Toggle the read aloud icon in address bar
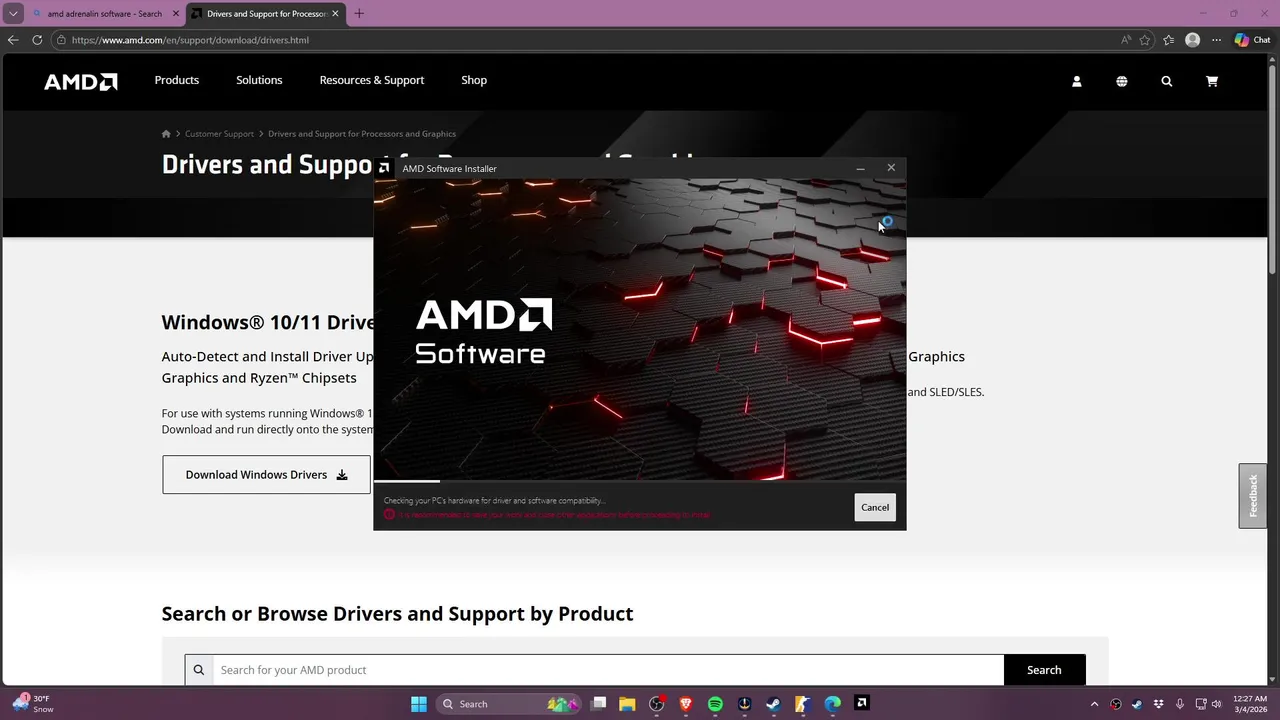Viewport: 1280px width, 720px height. [1126, 40]
